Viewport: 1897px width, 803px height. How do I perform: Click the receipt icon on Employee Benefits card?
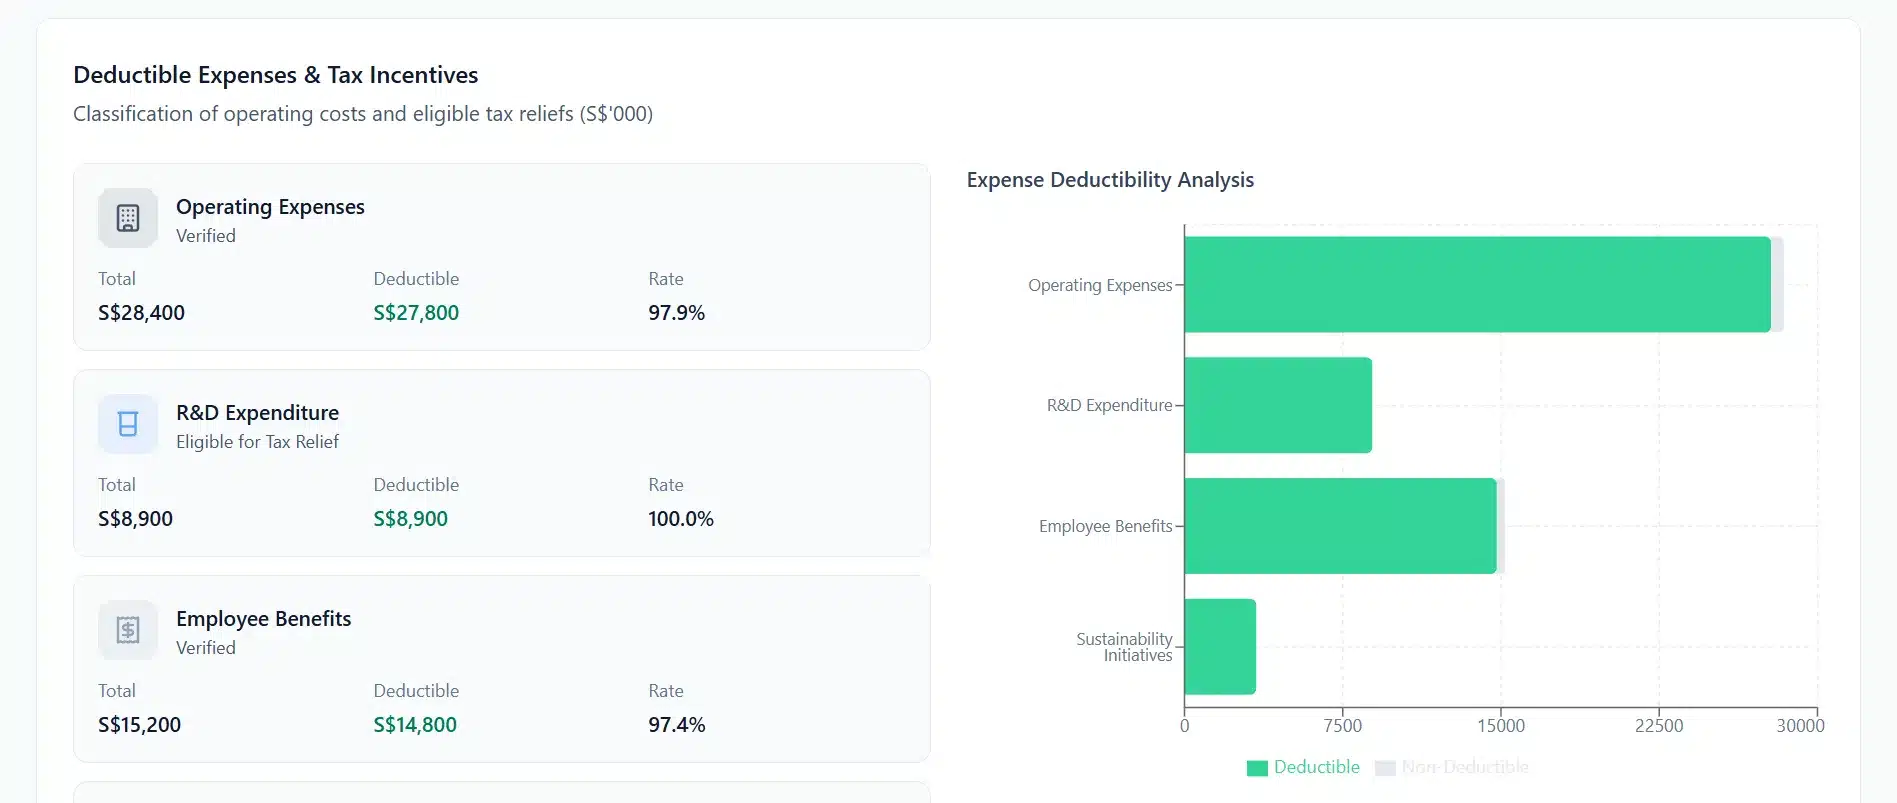click(x=127, y=629)
